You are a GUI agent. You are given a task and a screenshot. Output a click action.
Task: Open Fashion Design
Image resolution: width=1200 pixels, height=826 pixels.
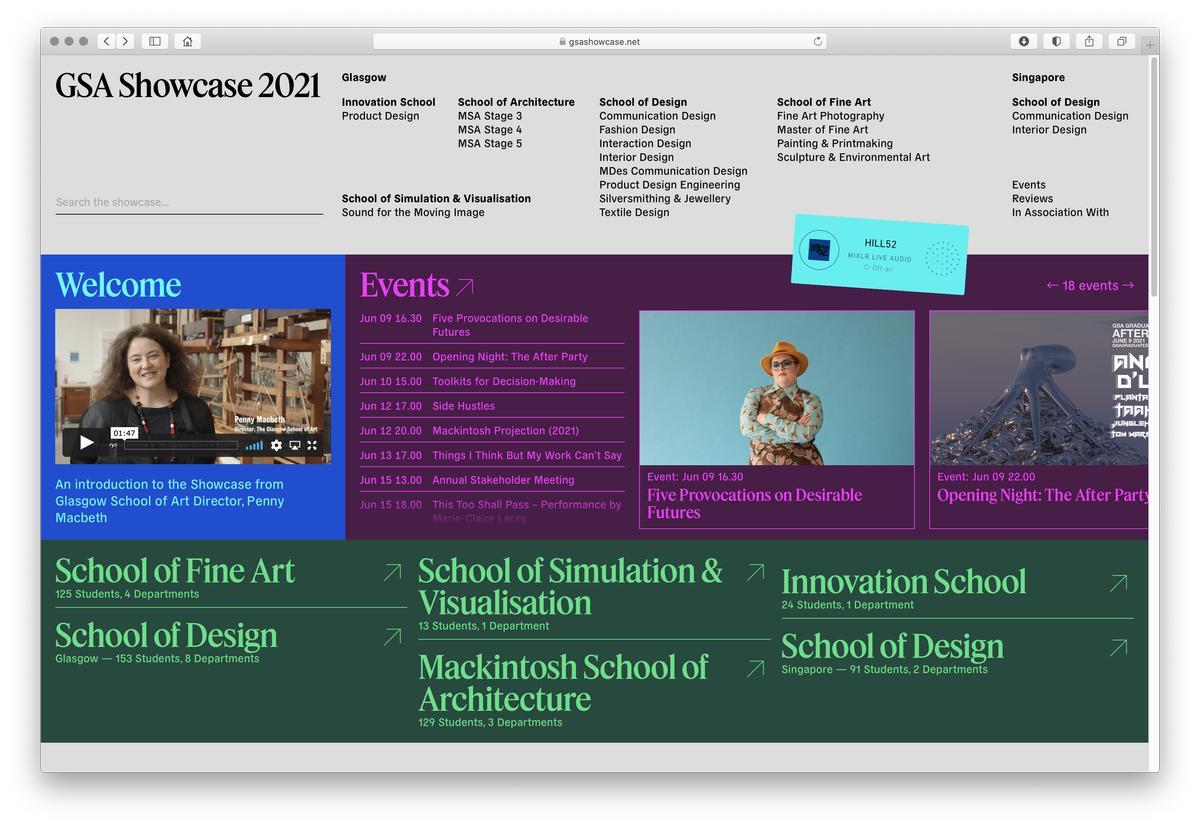click(x=637, y=130)
